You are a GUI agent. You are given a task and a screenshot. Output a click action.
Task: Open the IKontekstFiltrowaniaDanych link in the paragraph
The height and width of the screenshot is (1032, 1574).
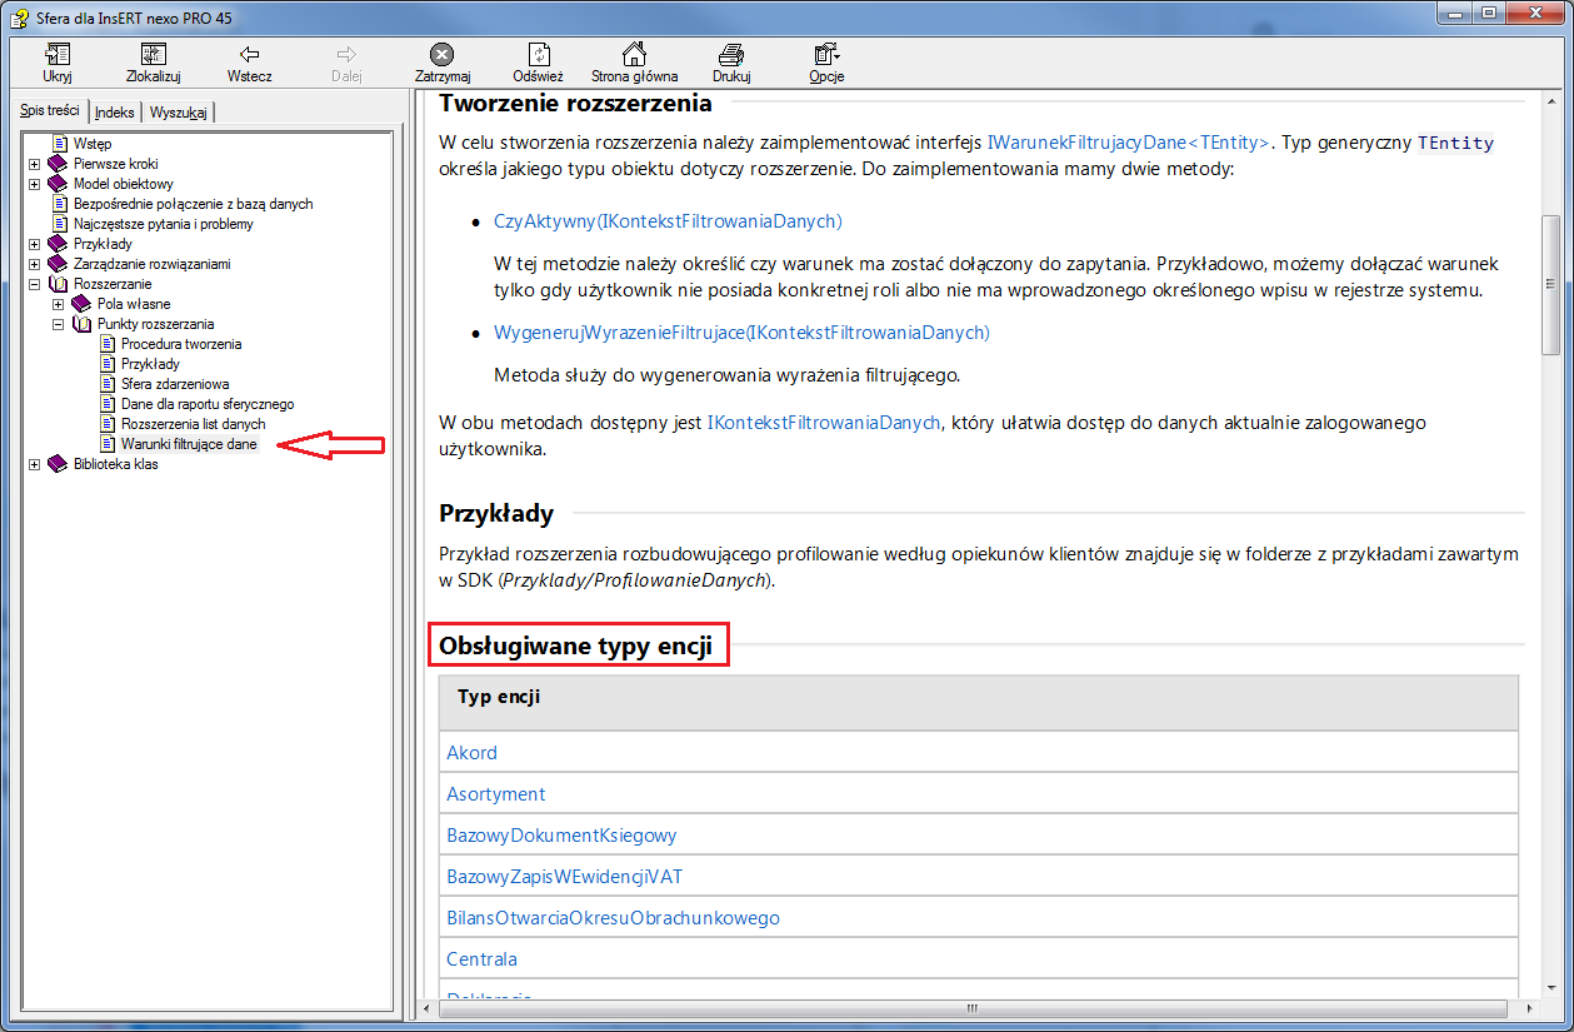[x=824, y=423]
